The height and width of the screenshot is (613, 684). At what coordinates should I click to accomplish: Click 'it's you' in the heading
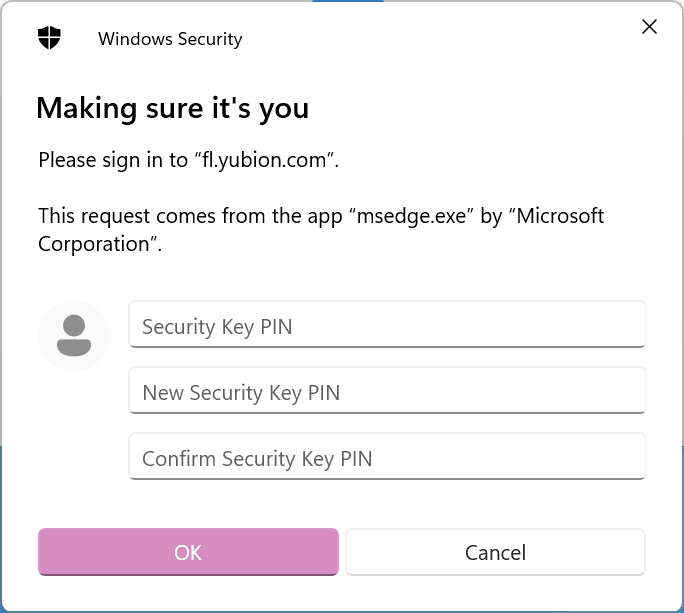(x=260, y=109)
